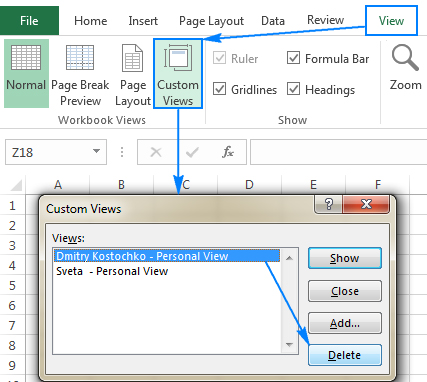
Task: Click the fx insert function icon
Action: (228, 152)
